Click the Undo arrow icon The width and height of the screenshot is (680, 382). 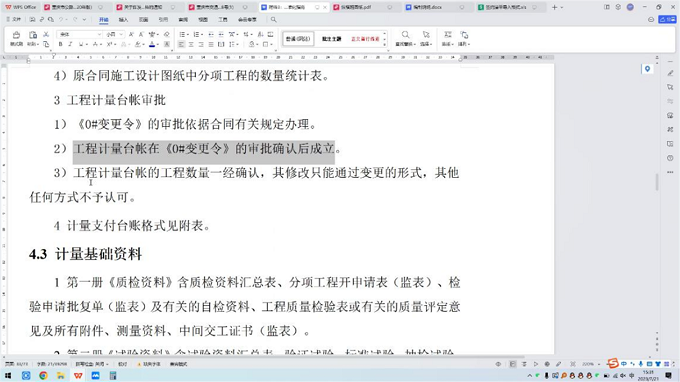click(61, 20)
